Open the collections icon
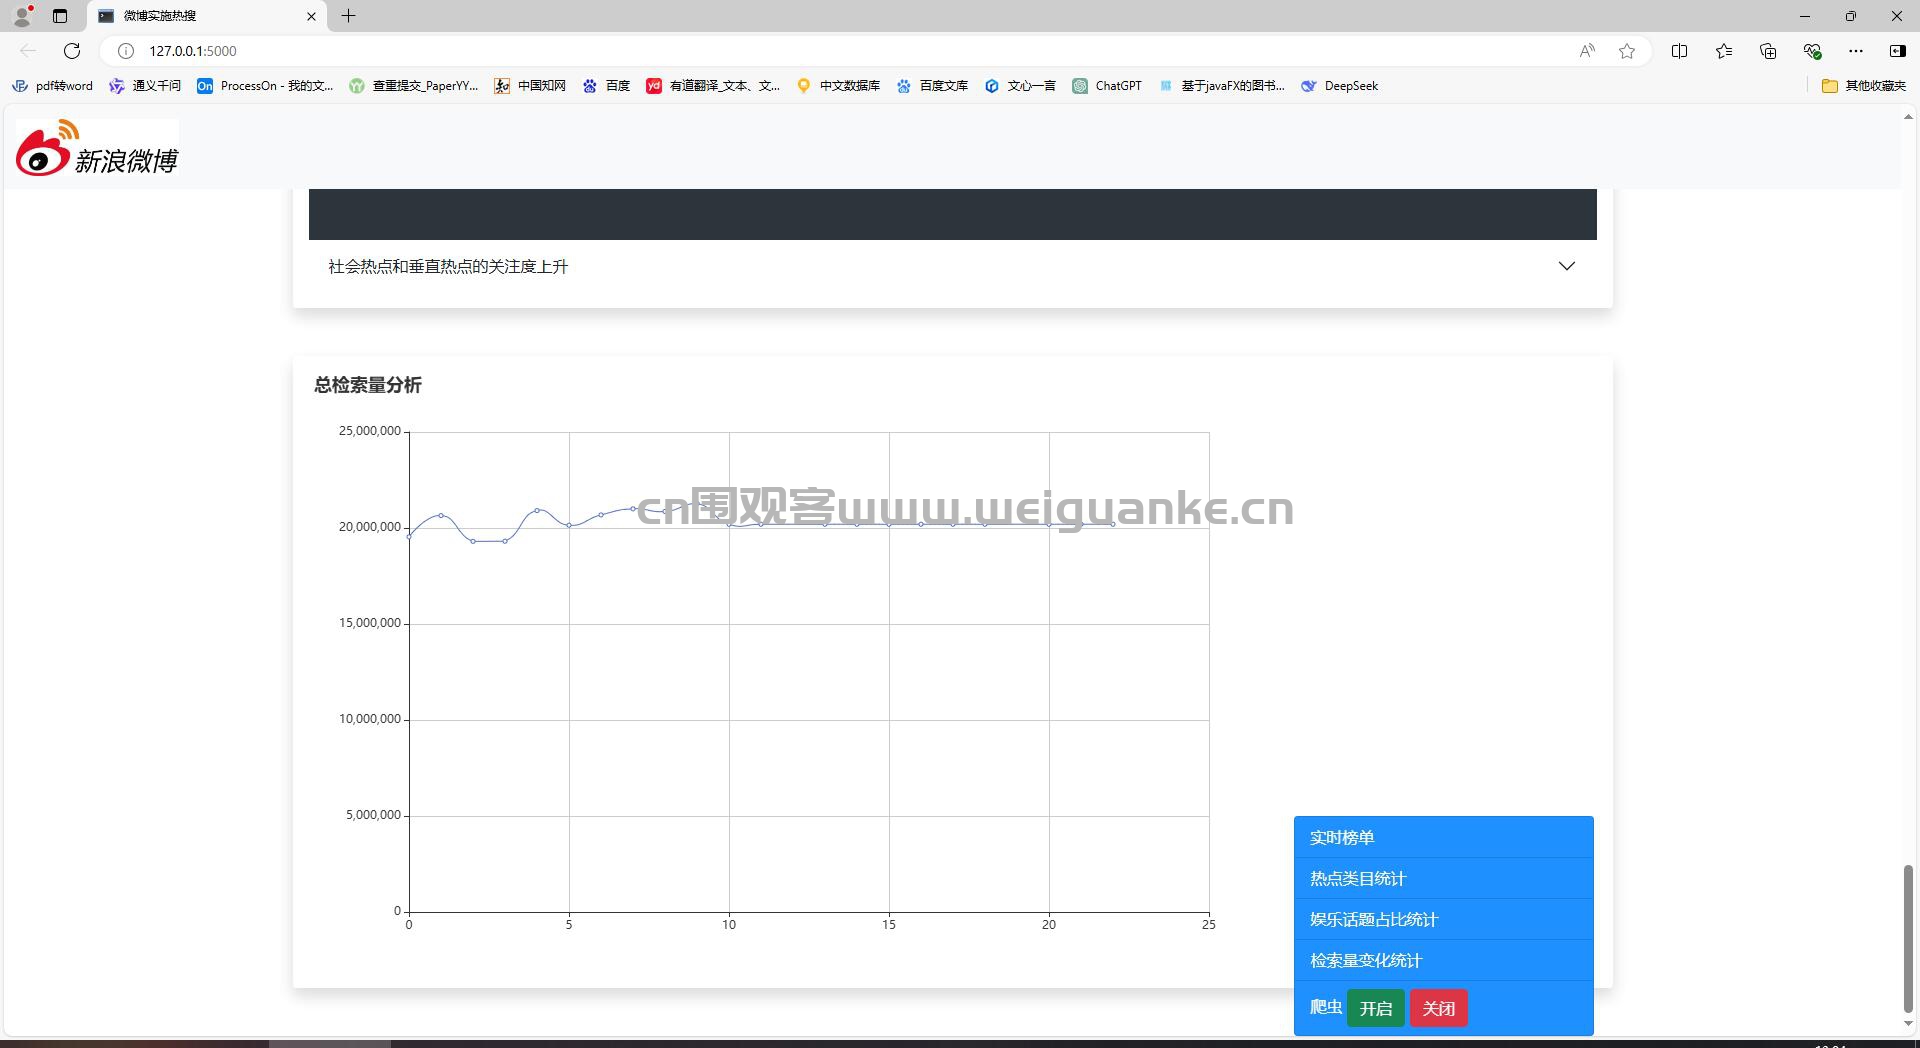The width and height of the screenshot is (1920, 1048). 1768,51
